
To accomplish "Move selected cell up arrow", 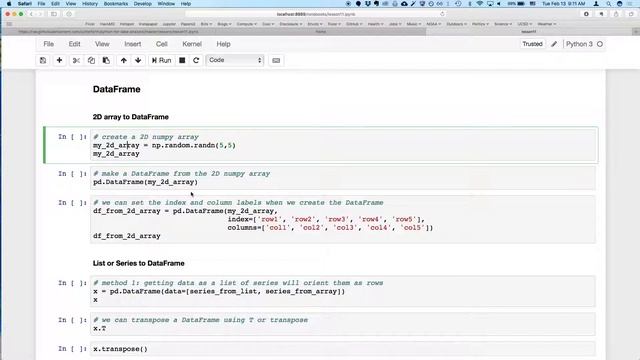I will click(124, 60).
